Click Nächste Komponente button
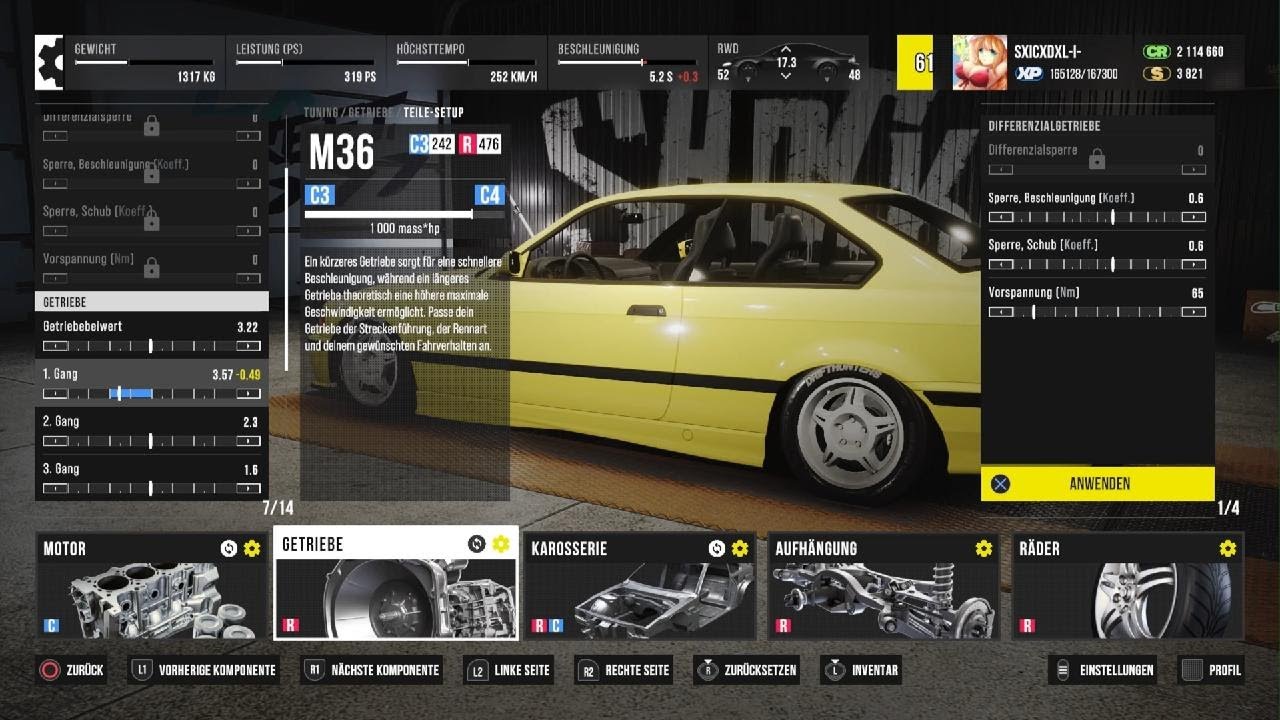 pyautogui.click(x=372, y=670)
